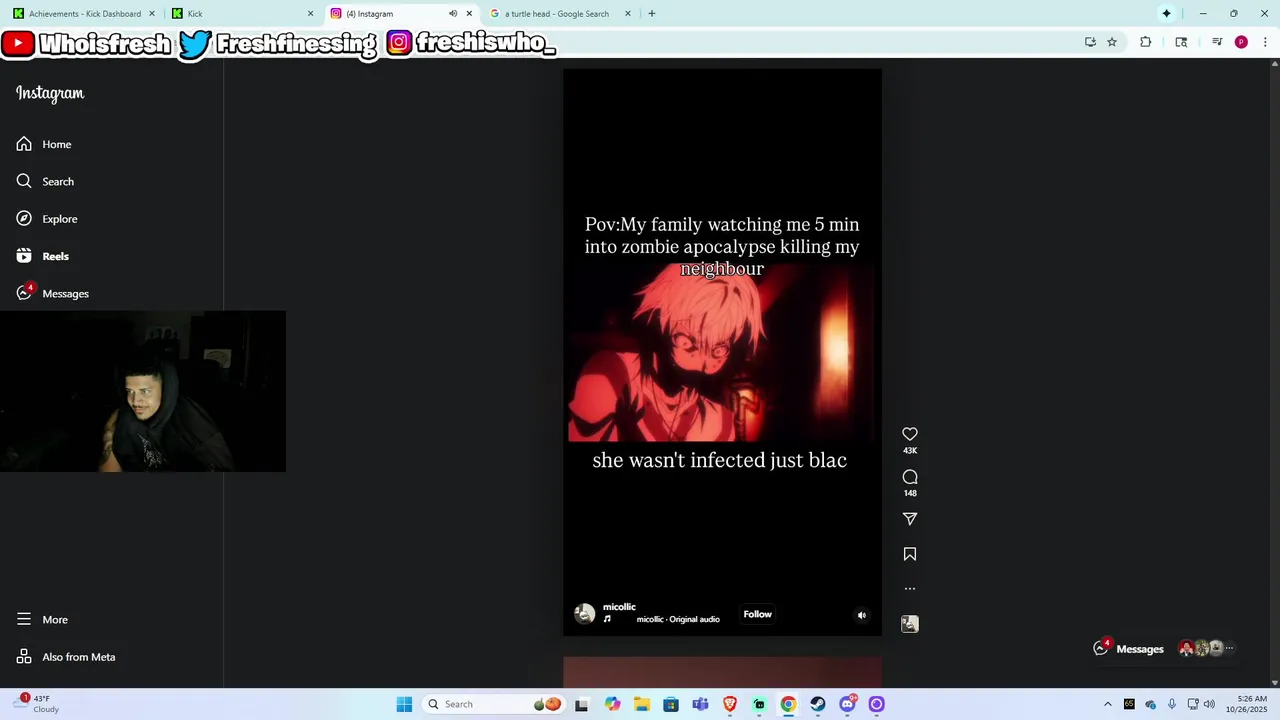Open the micollic username link
This screenshot has height=720, width=1280.
tap(619, 607)
